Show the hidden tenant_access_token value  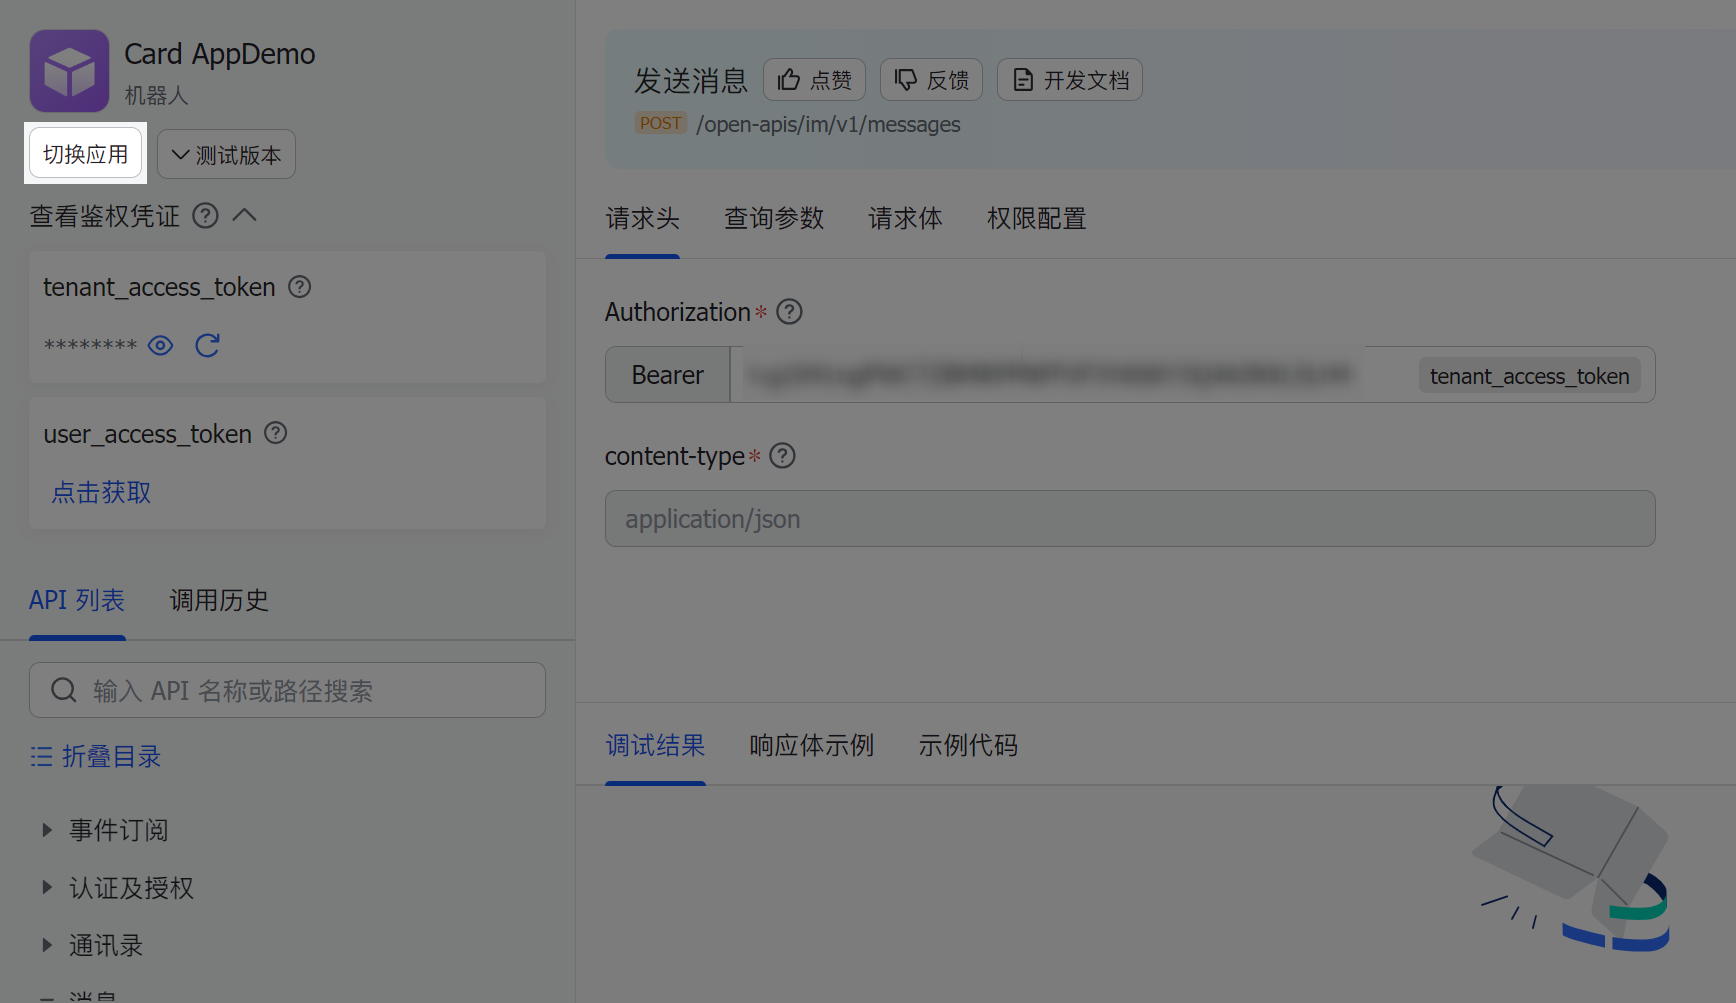[x=160, y=346]
